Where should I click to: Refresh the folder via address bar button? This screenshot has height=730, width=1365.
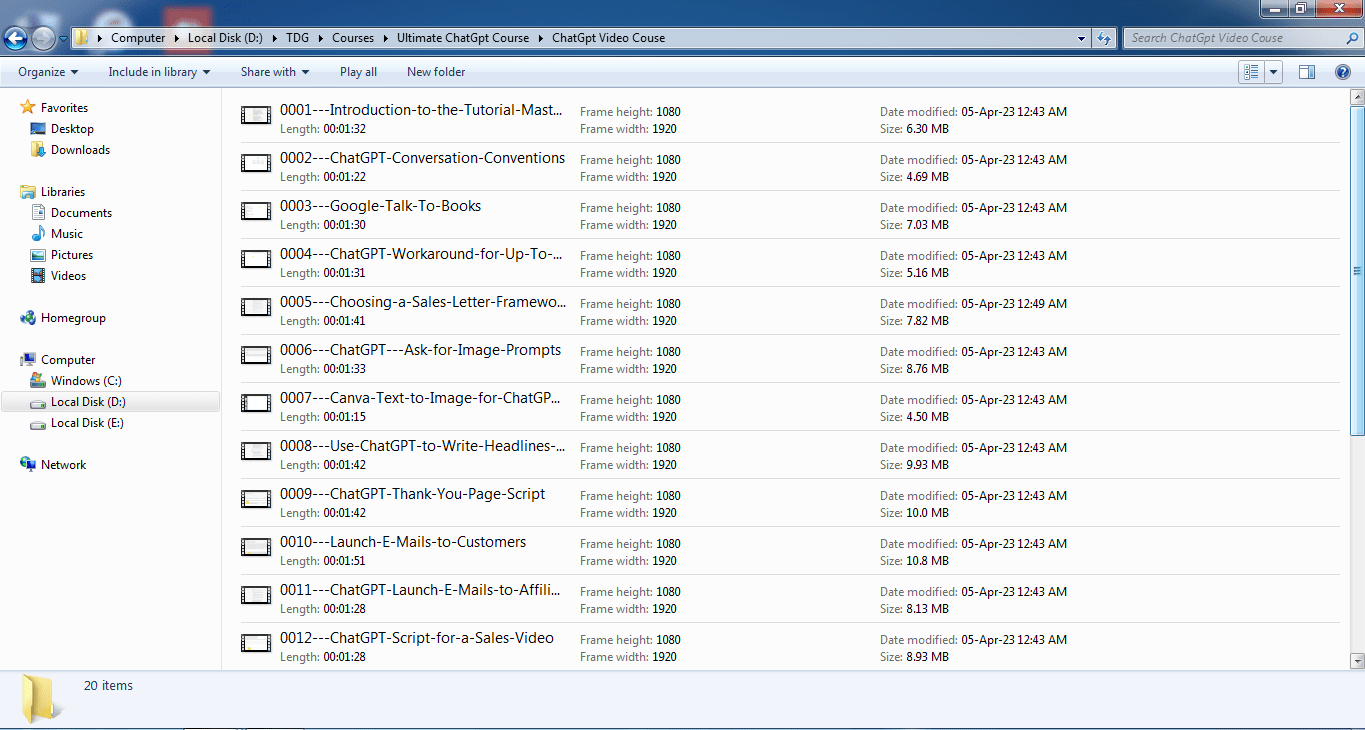click(x=1104, y=38)
